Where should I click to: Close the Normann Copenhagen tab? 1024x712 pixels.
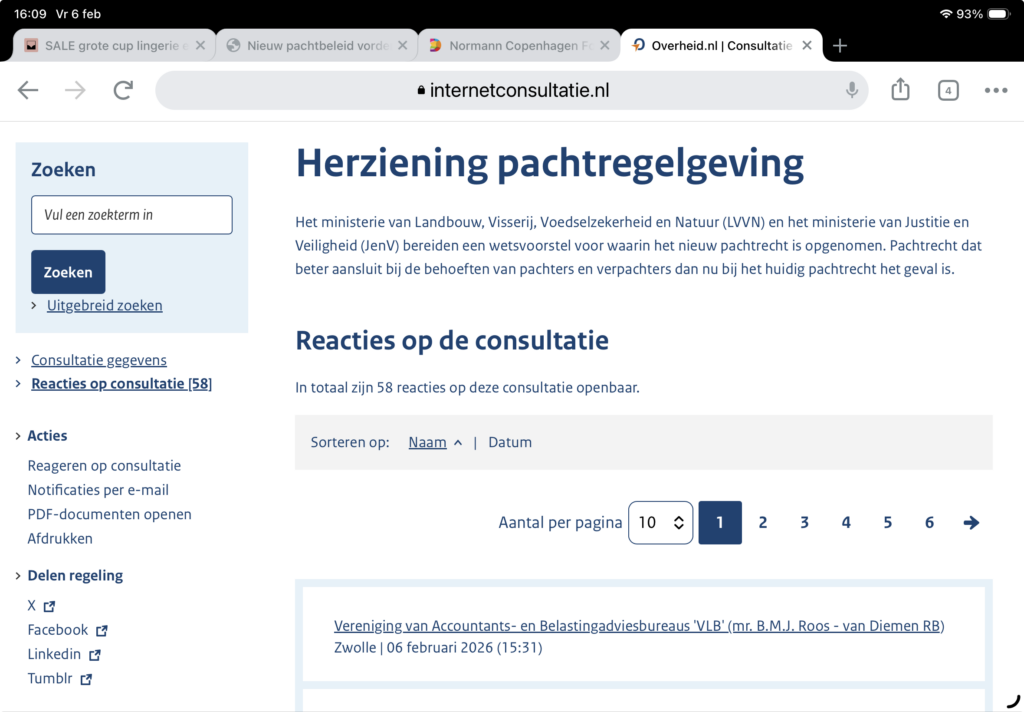pos(603,45)
